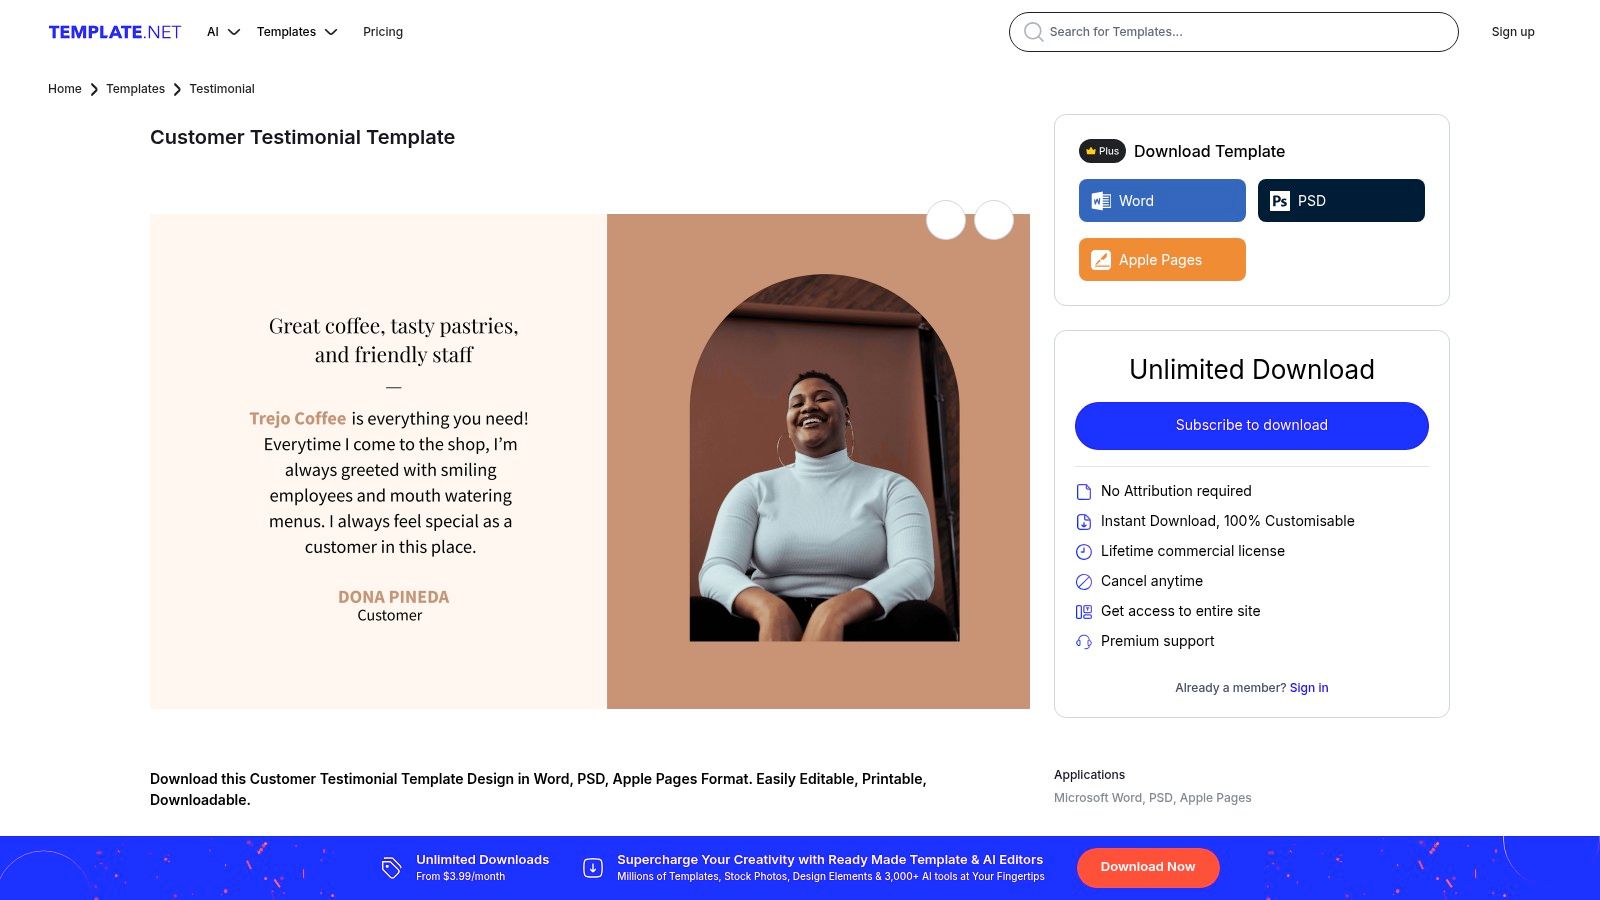Open Testimonial breadcrumb category
Screen dimensions: 1600x900
pos(222,89)
